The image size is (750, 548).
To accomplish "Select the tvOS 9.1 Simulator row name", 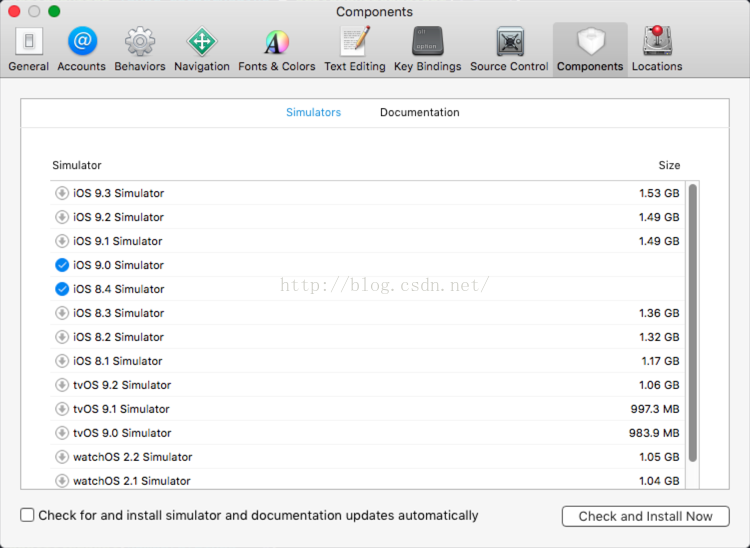I will point(121,409).
